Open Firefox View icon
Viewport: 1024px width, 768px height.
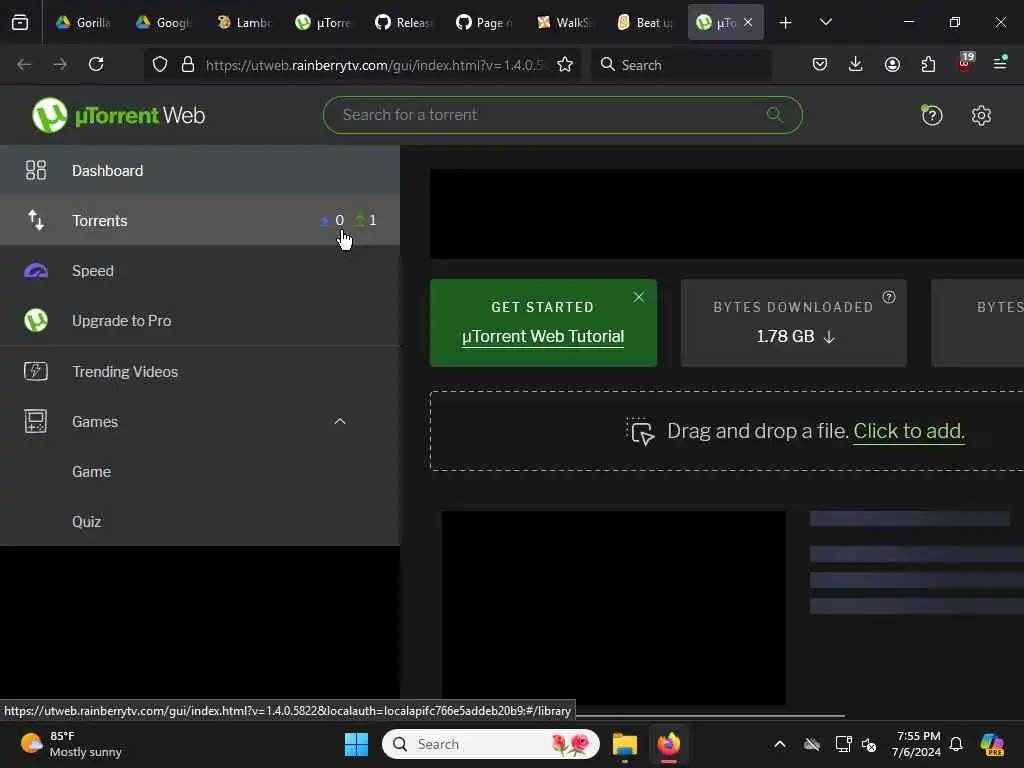tap(20, 23)
